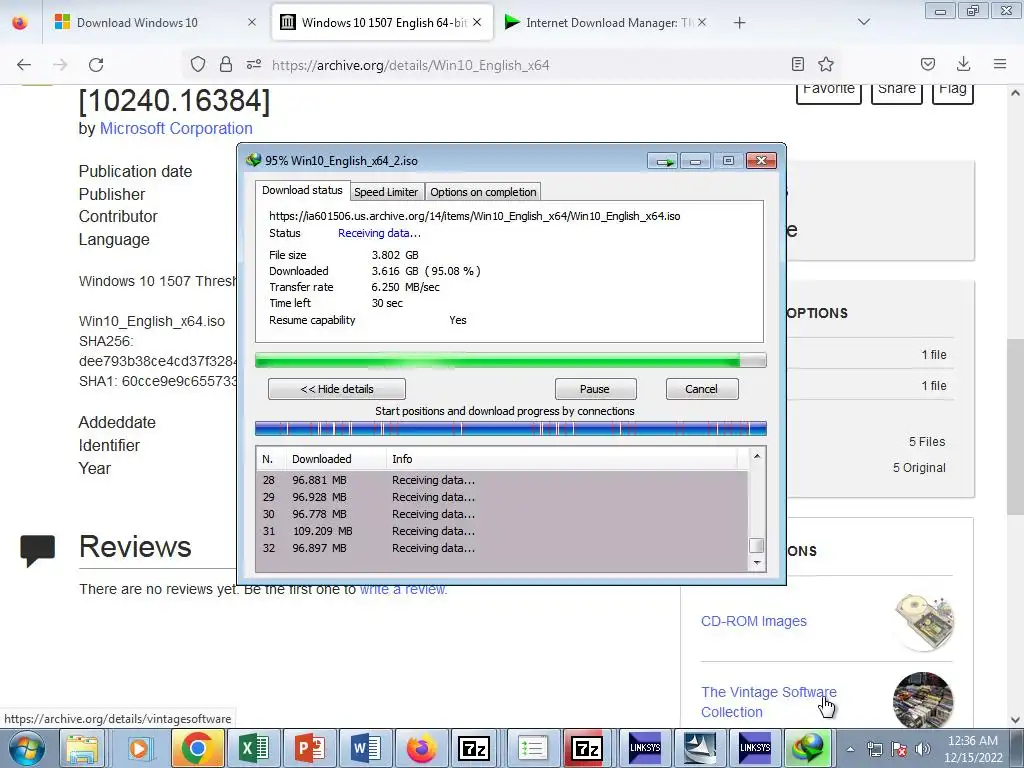
Task: Click the Downloaded column header
Action: pos(335,459)
